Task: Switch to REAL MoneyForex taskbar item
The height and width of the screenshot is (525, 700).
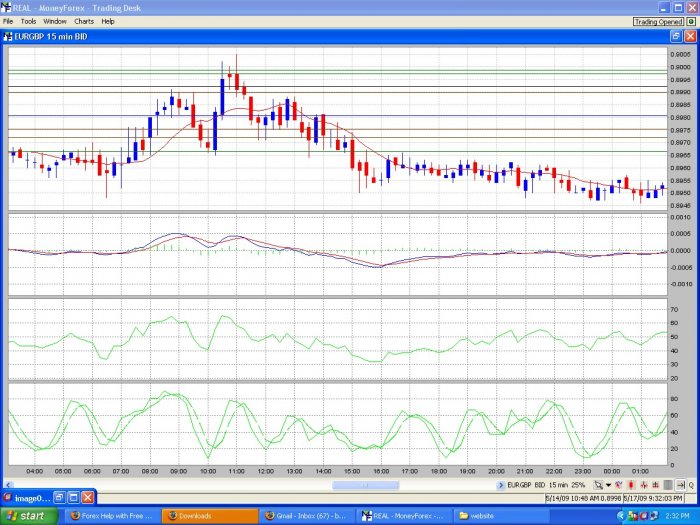Action: click(x=404, y=516)
